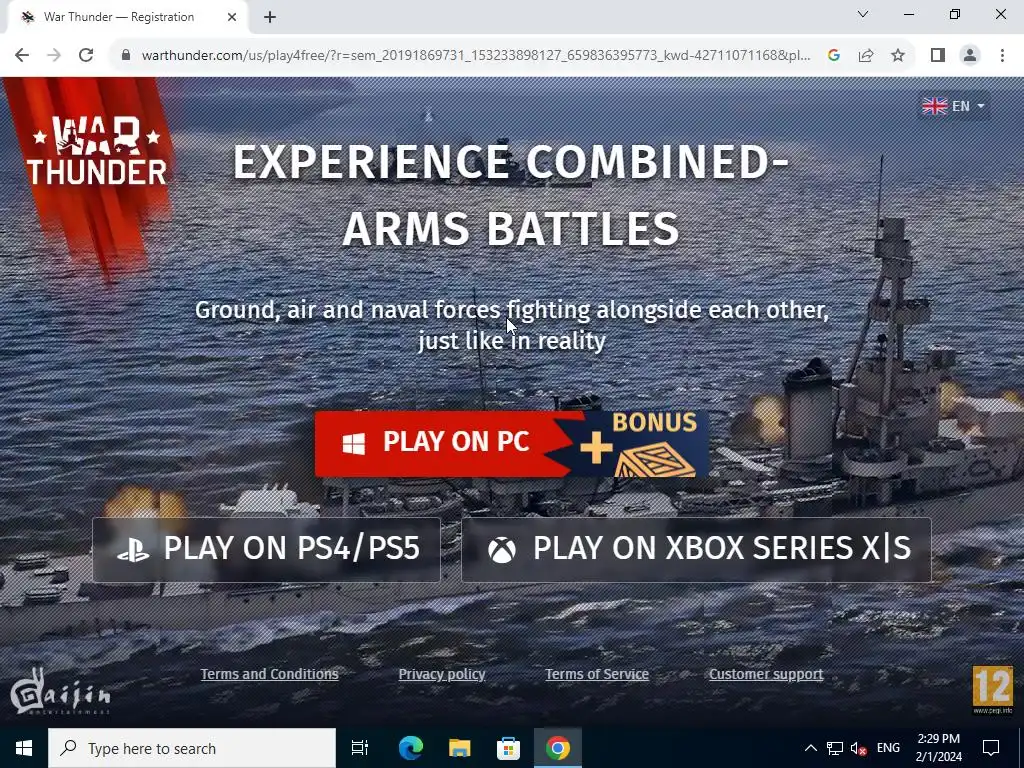This screenshot has height=768, width=1024.
Task: Open the Chrome profile avatar
Action: 970,55
